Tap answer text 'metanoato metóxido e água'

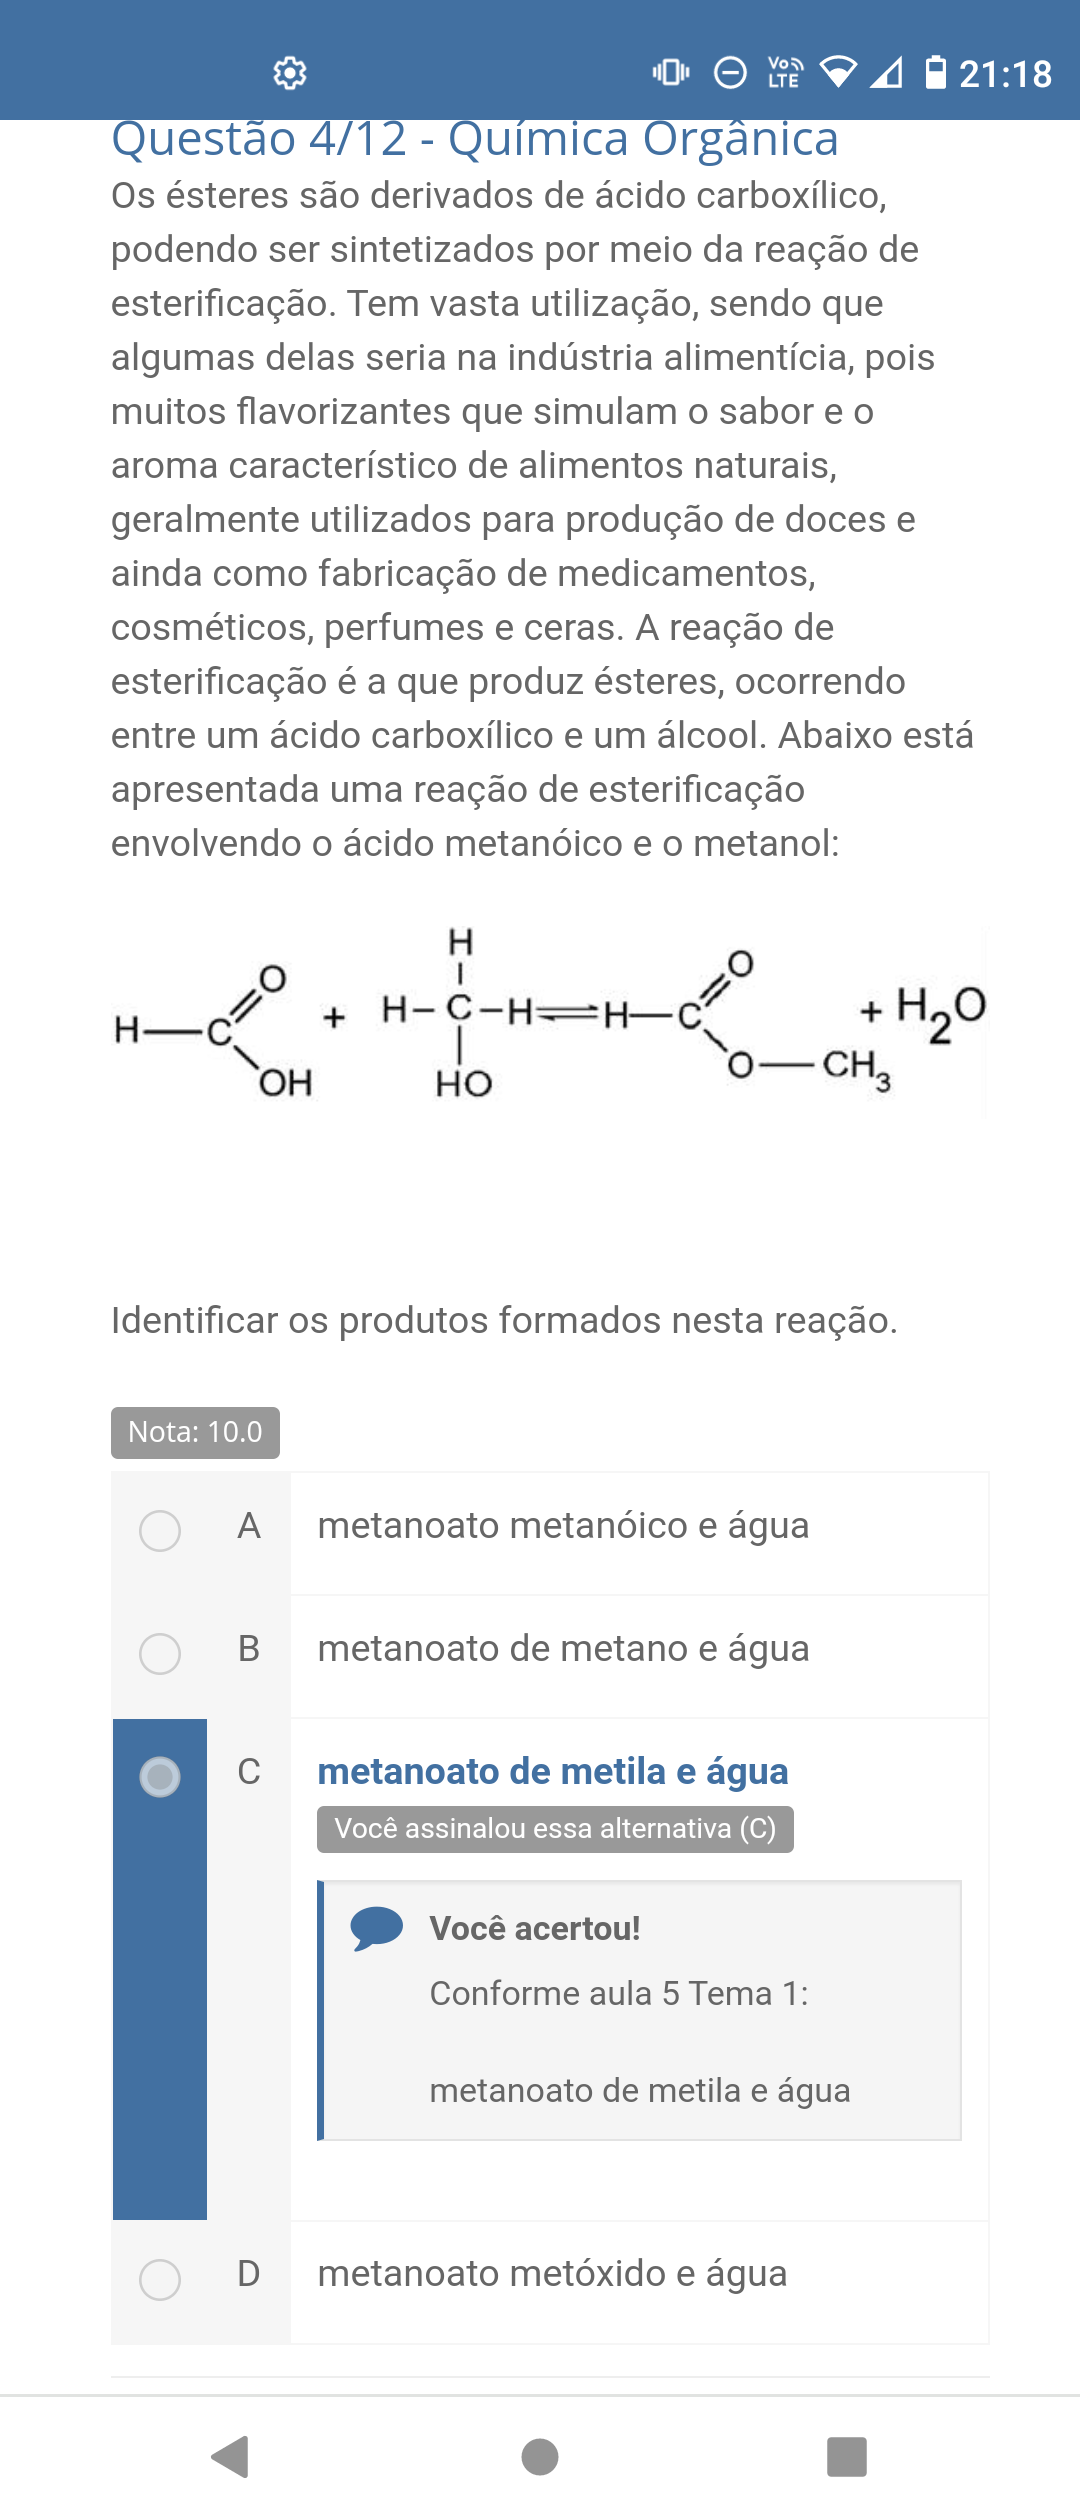tap(552, 2274)
